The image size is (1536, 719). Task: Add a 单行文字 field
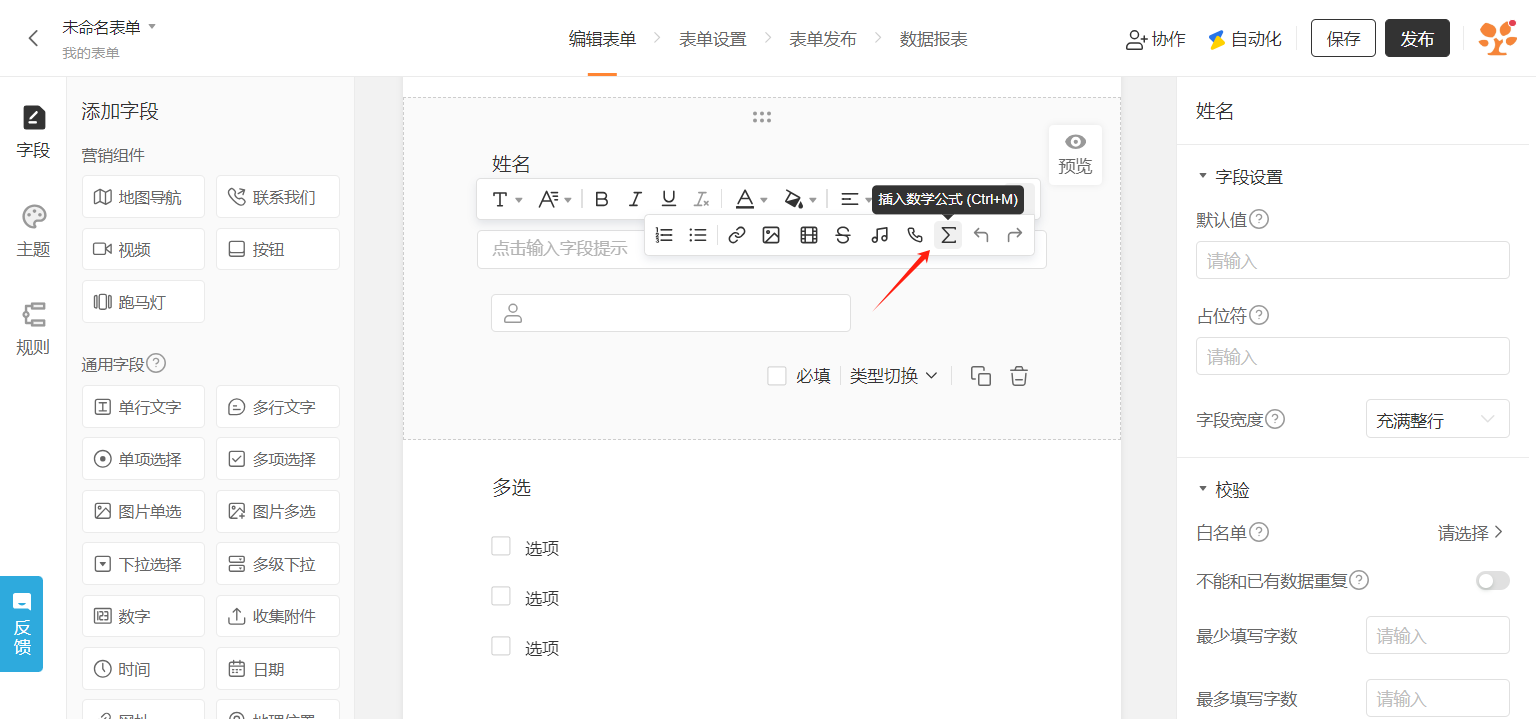tap(143, 407)
